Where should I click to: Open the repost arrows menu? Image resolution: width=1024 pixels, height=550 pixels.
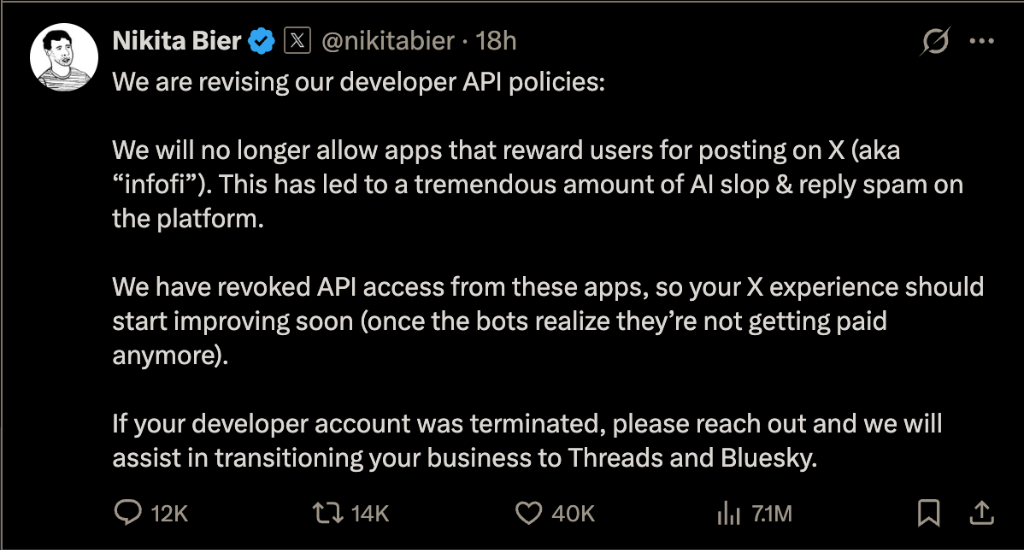tap(326, 513)
